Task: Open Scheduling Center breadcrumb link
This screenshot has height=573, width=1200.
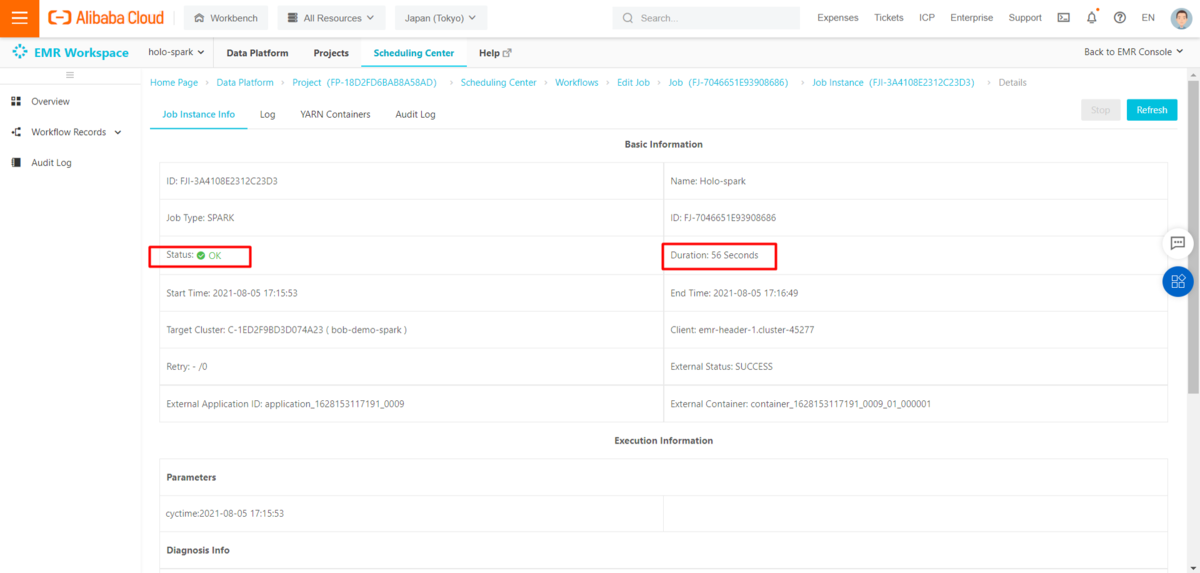Action: pos(498,83)
